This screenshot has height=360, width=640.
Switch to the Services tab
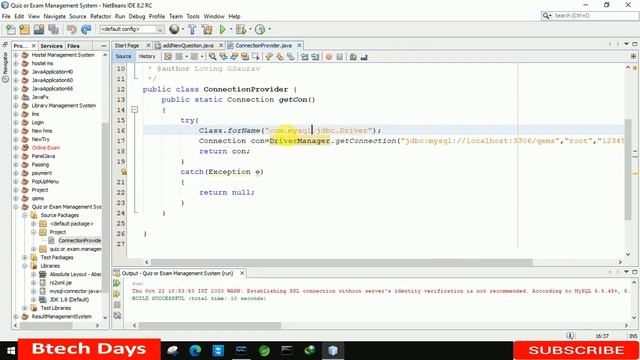pos(51,46)
